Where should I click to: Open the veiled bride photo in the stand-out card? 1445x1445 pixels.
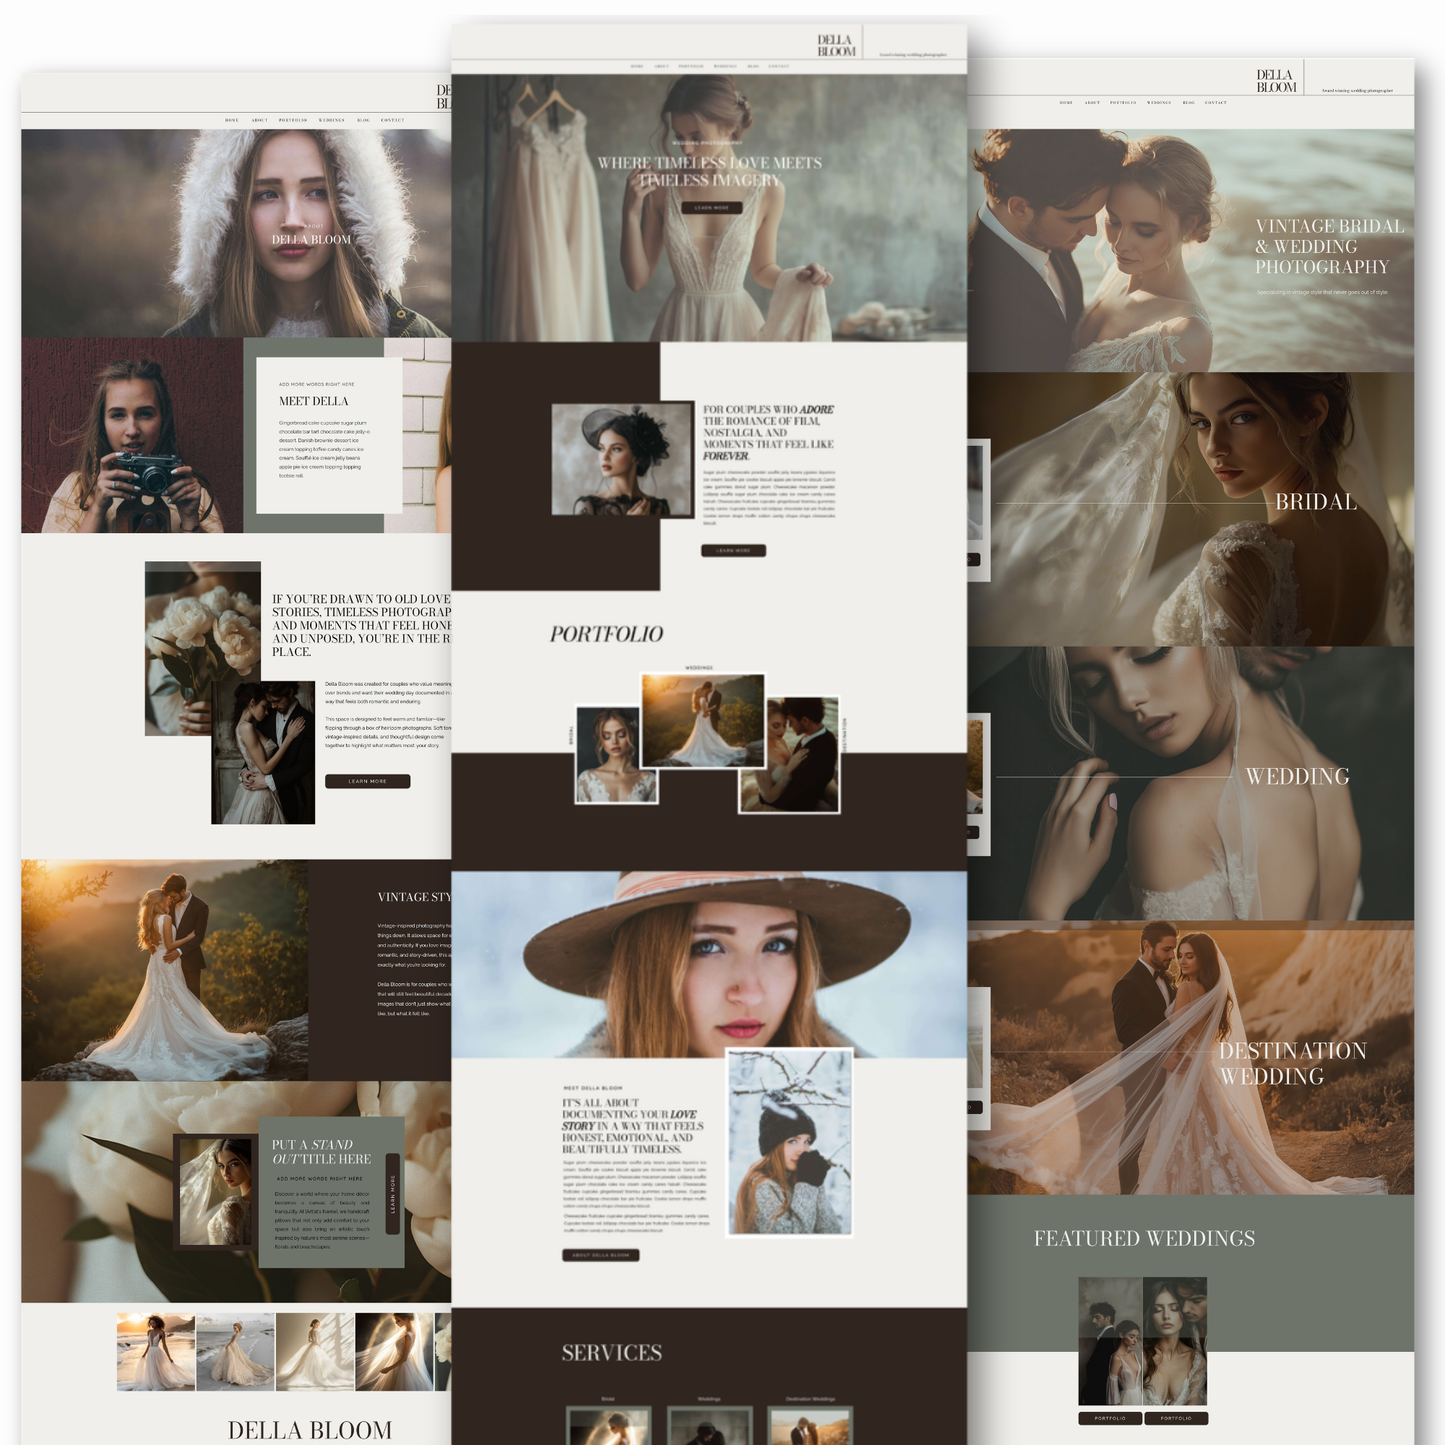(216, 1192)
